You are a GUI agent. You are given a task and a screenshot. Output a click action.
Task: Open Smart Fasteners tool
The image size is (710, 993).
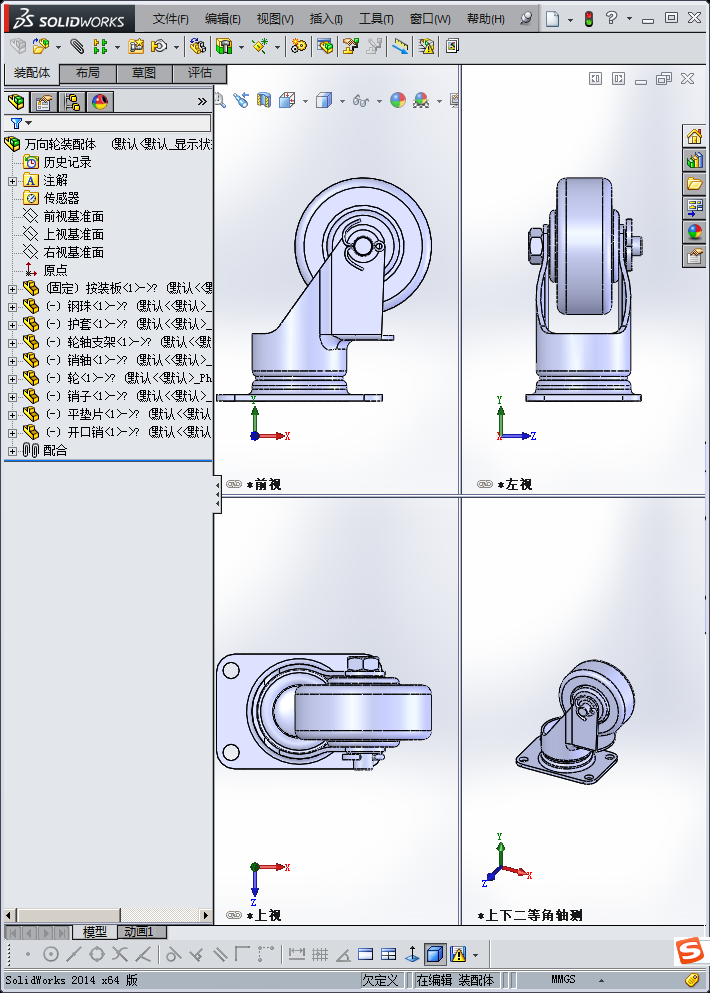click(x=136, y=46)
